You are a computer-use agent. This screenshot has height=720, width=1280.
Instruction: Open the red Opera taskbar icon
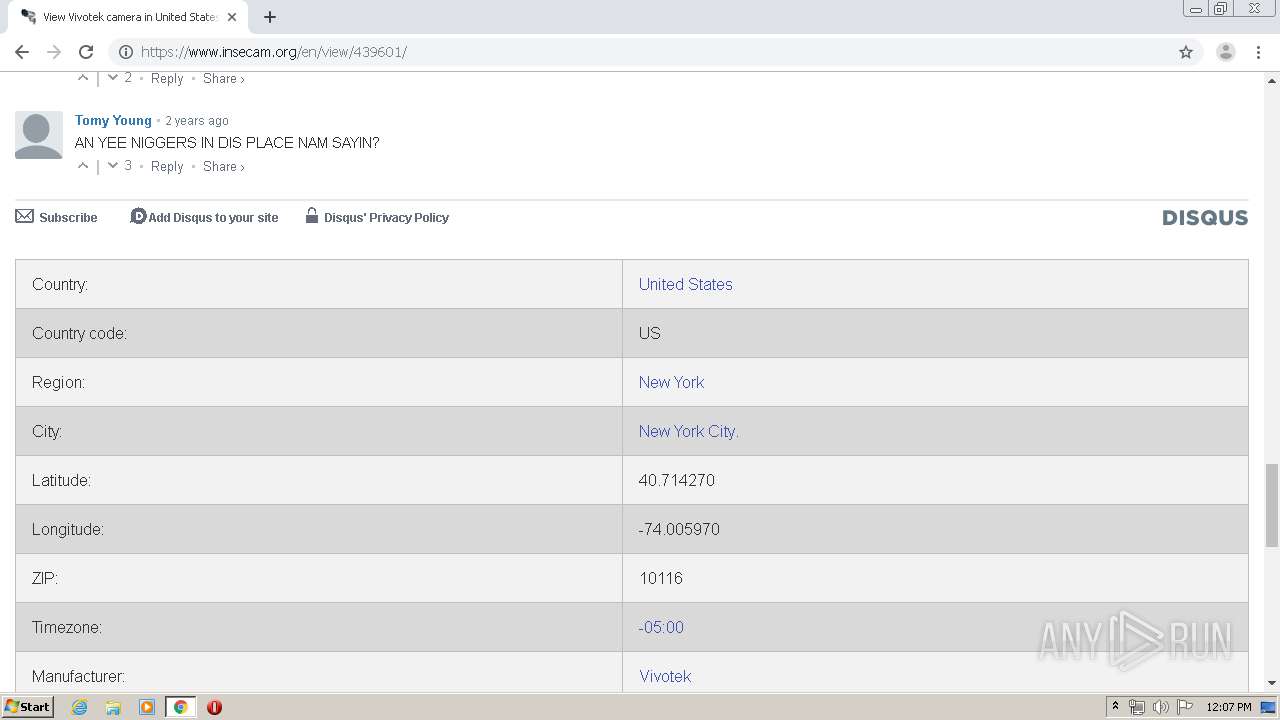click(214, 707)
